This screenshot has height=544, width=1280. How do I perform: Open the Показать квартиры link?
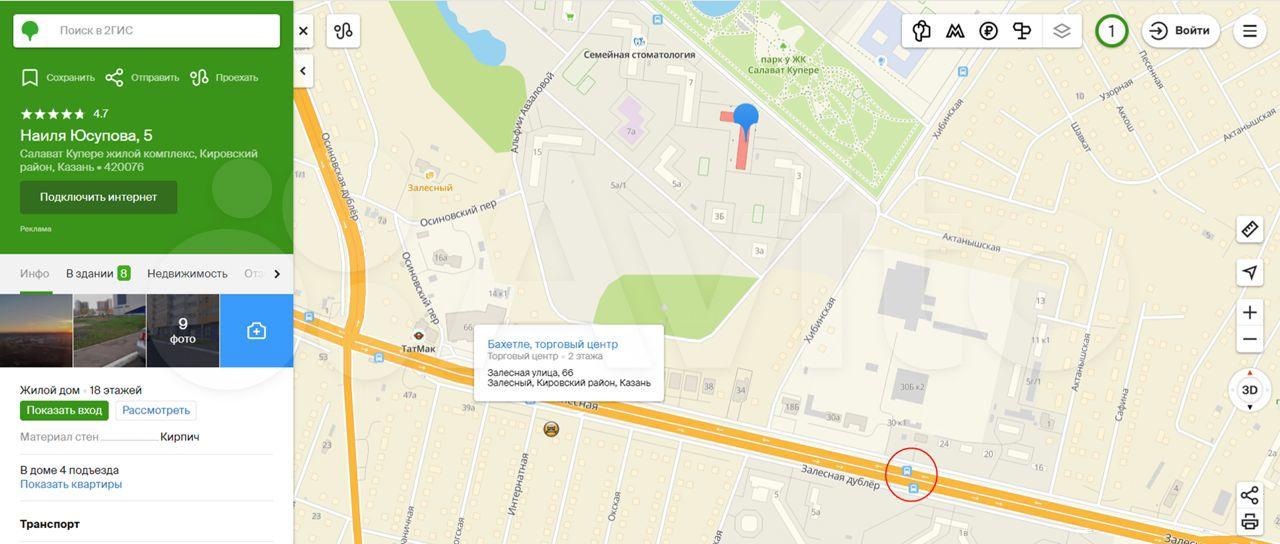pos(71,484)
